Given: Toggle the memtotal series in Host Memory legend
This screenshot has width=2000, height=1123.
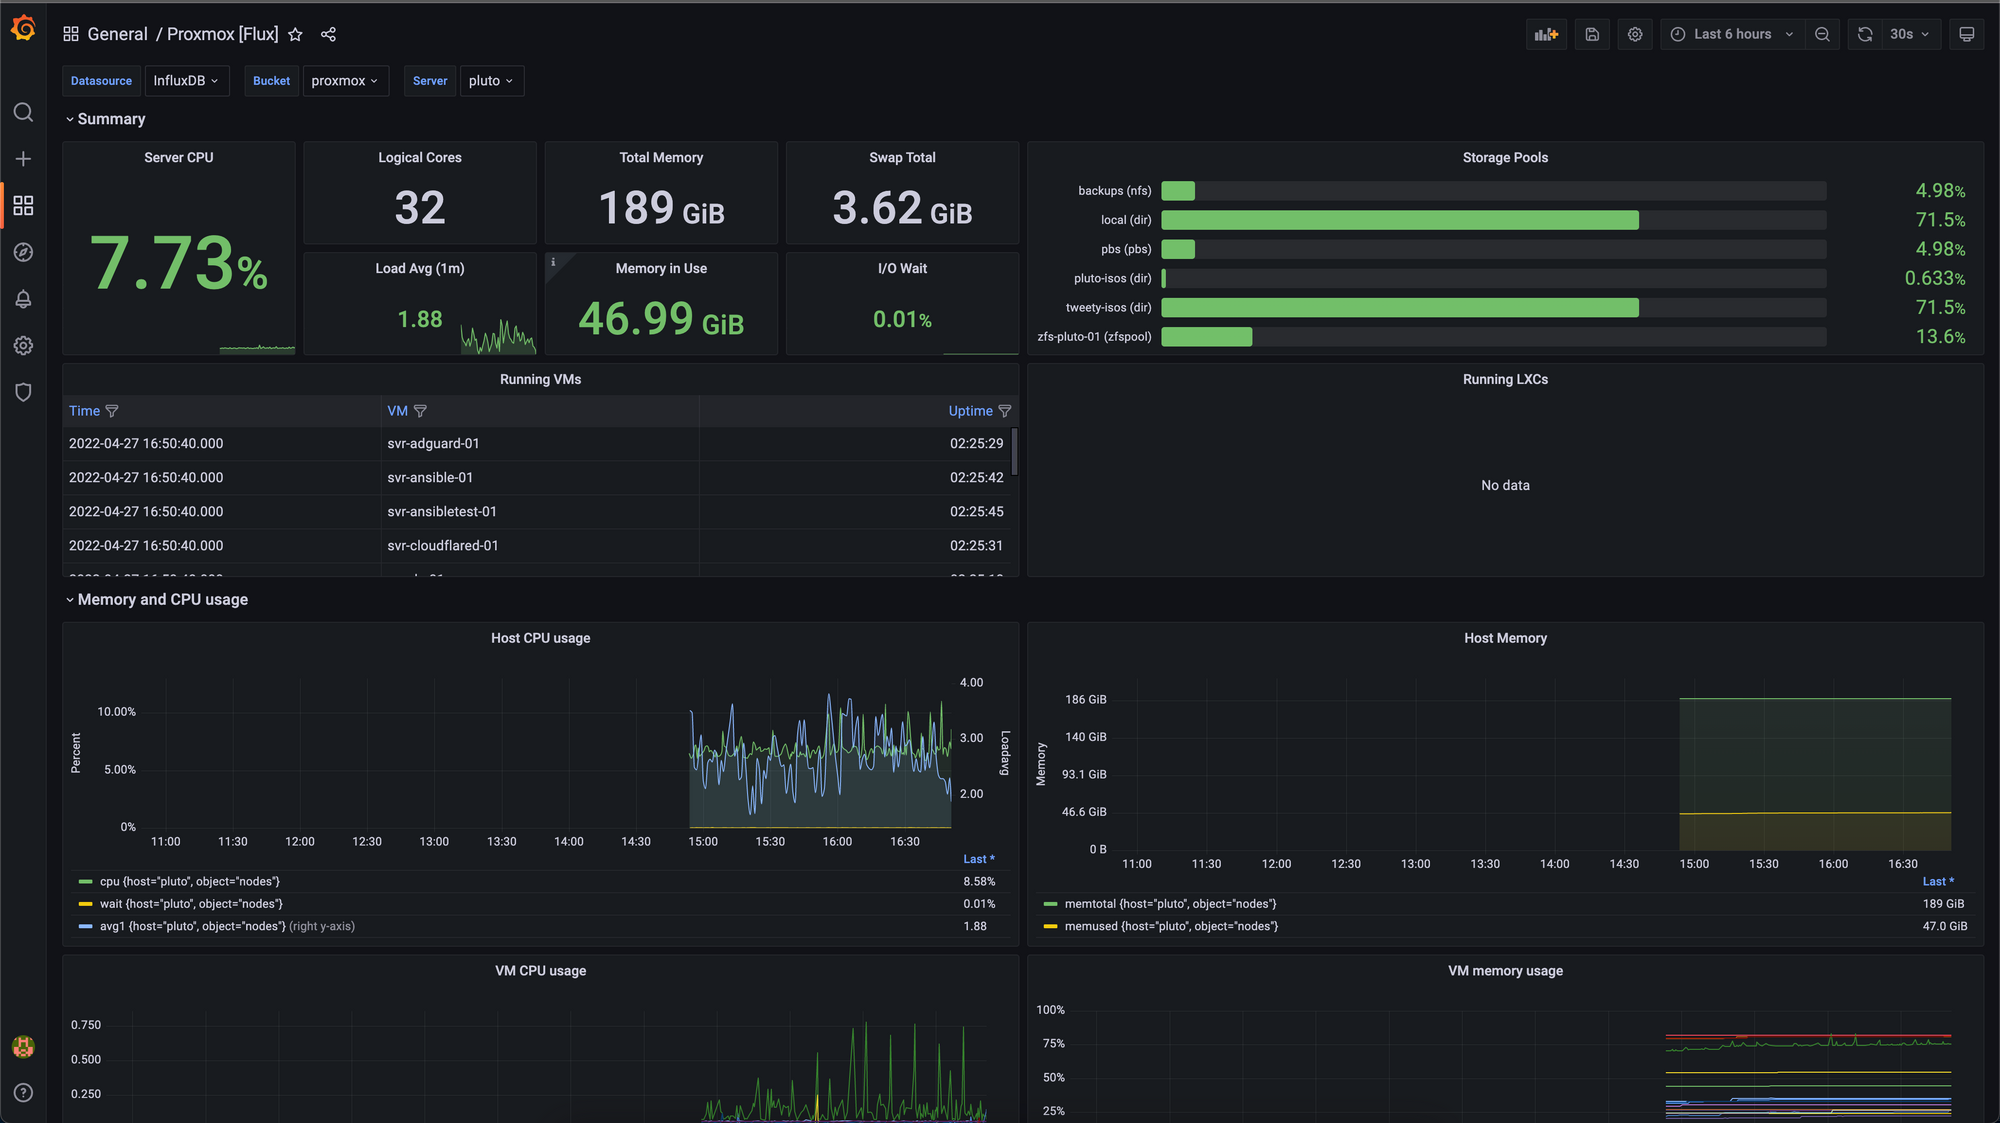Looking at the screenshot, I should click(x=1170, y=904).
